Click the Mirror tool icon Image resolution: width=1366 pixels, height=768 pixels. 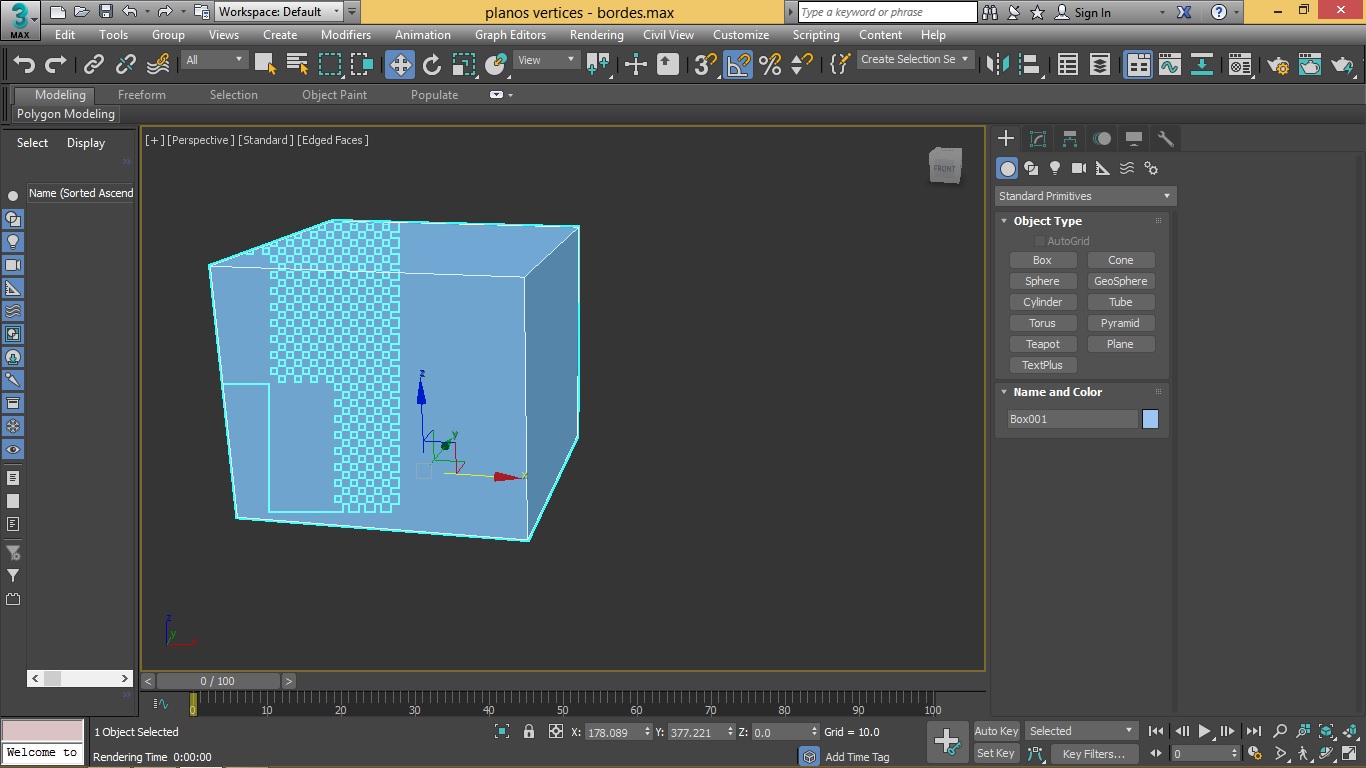(997, 65)
